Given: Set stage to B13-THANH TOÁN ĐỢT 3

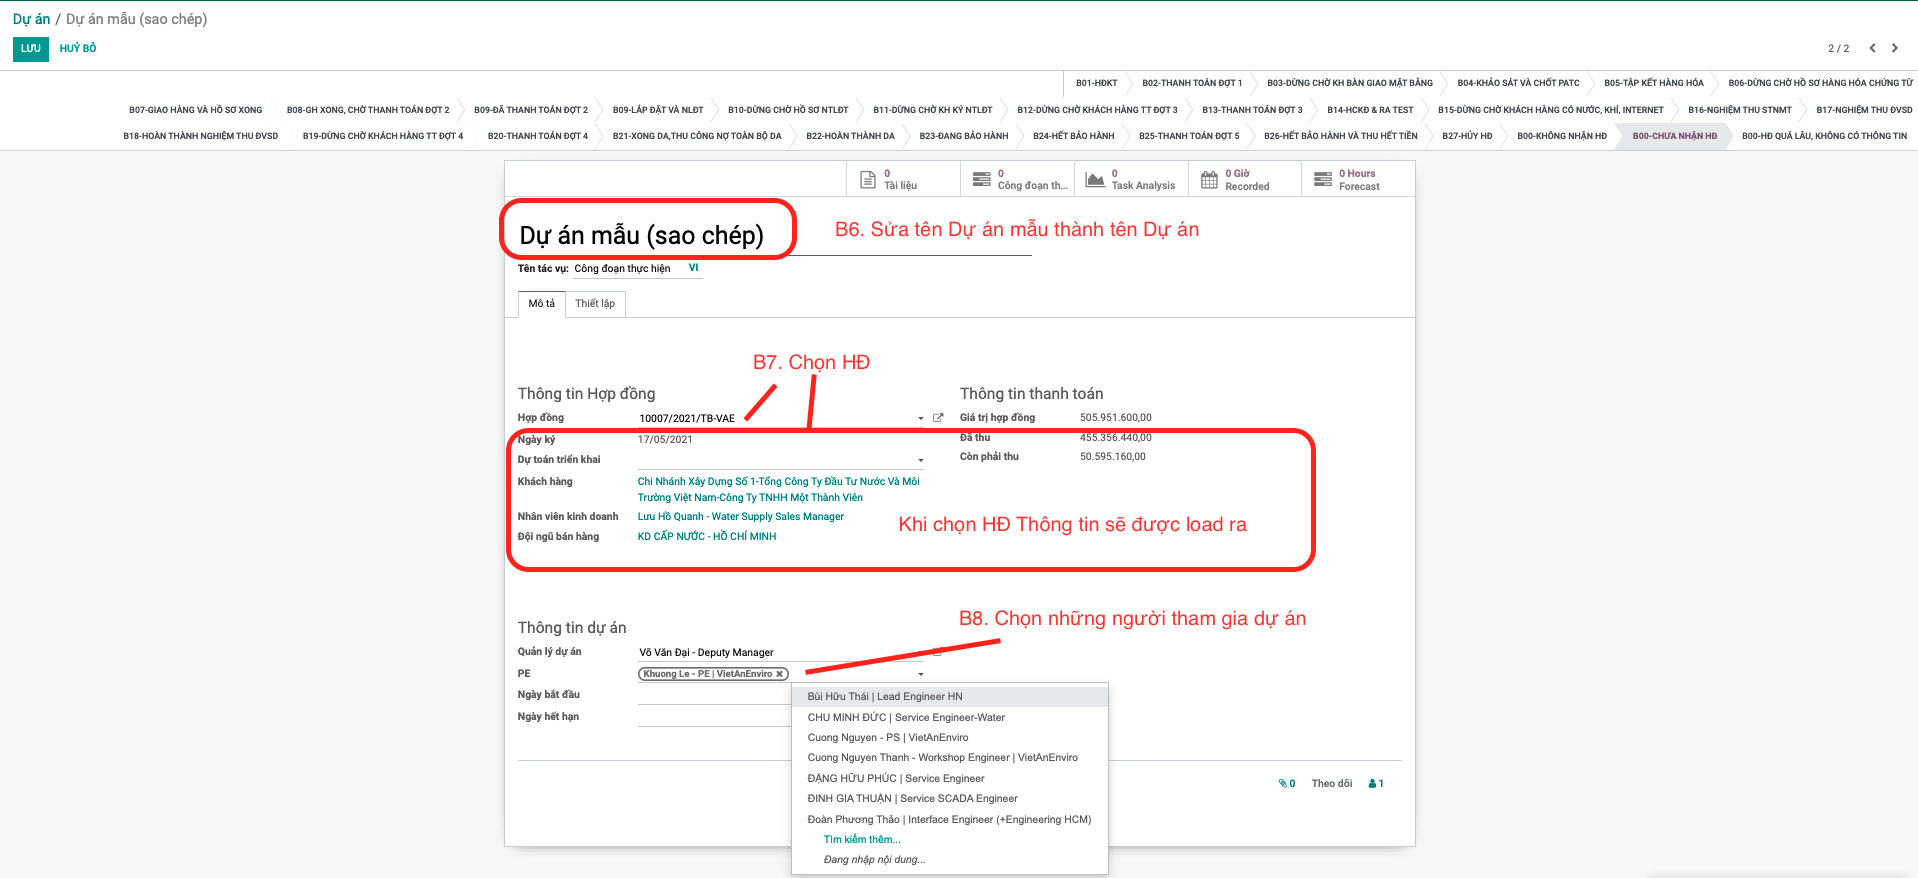Looking at the screenshot, I should 1252,110.
